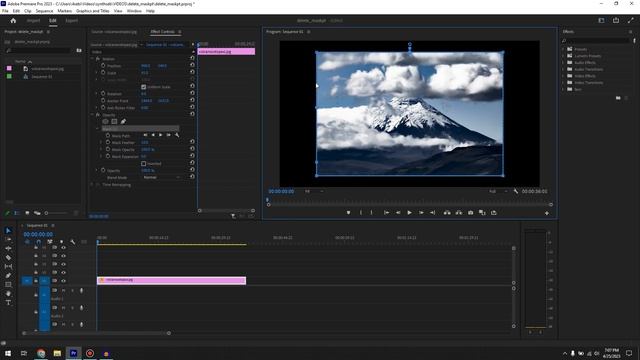This screenshot has height=360, width=640.
Task: Open Program Monitor settings wrench
Action: click(x=516, y=191)
